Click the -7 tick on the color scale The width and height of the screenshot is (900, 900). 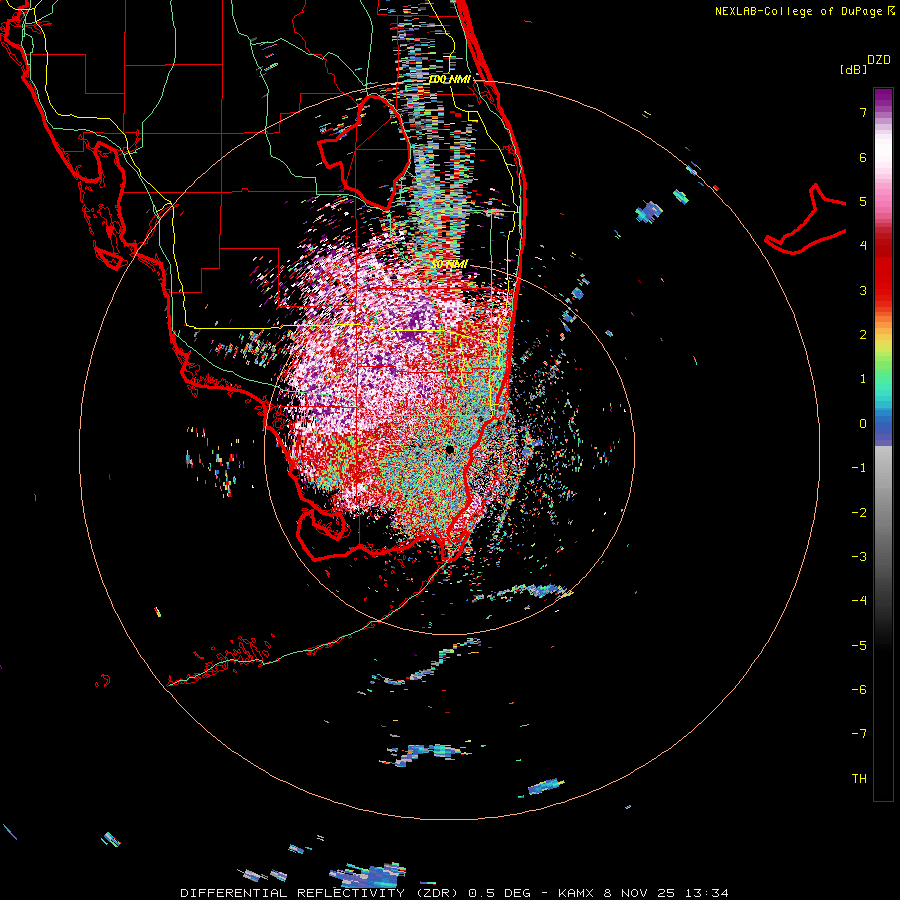point(859,734)
